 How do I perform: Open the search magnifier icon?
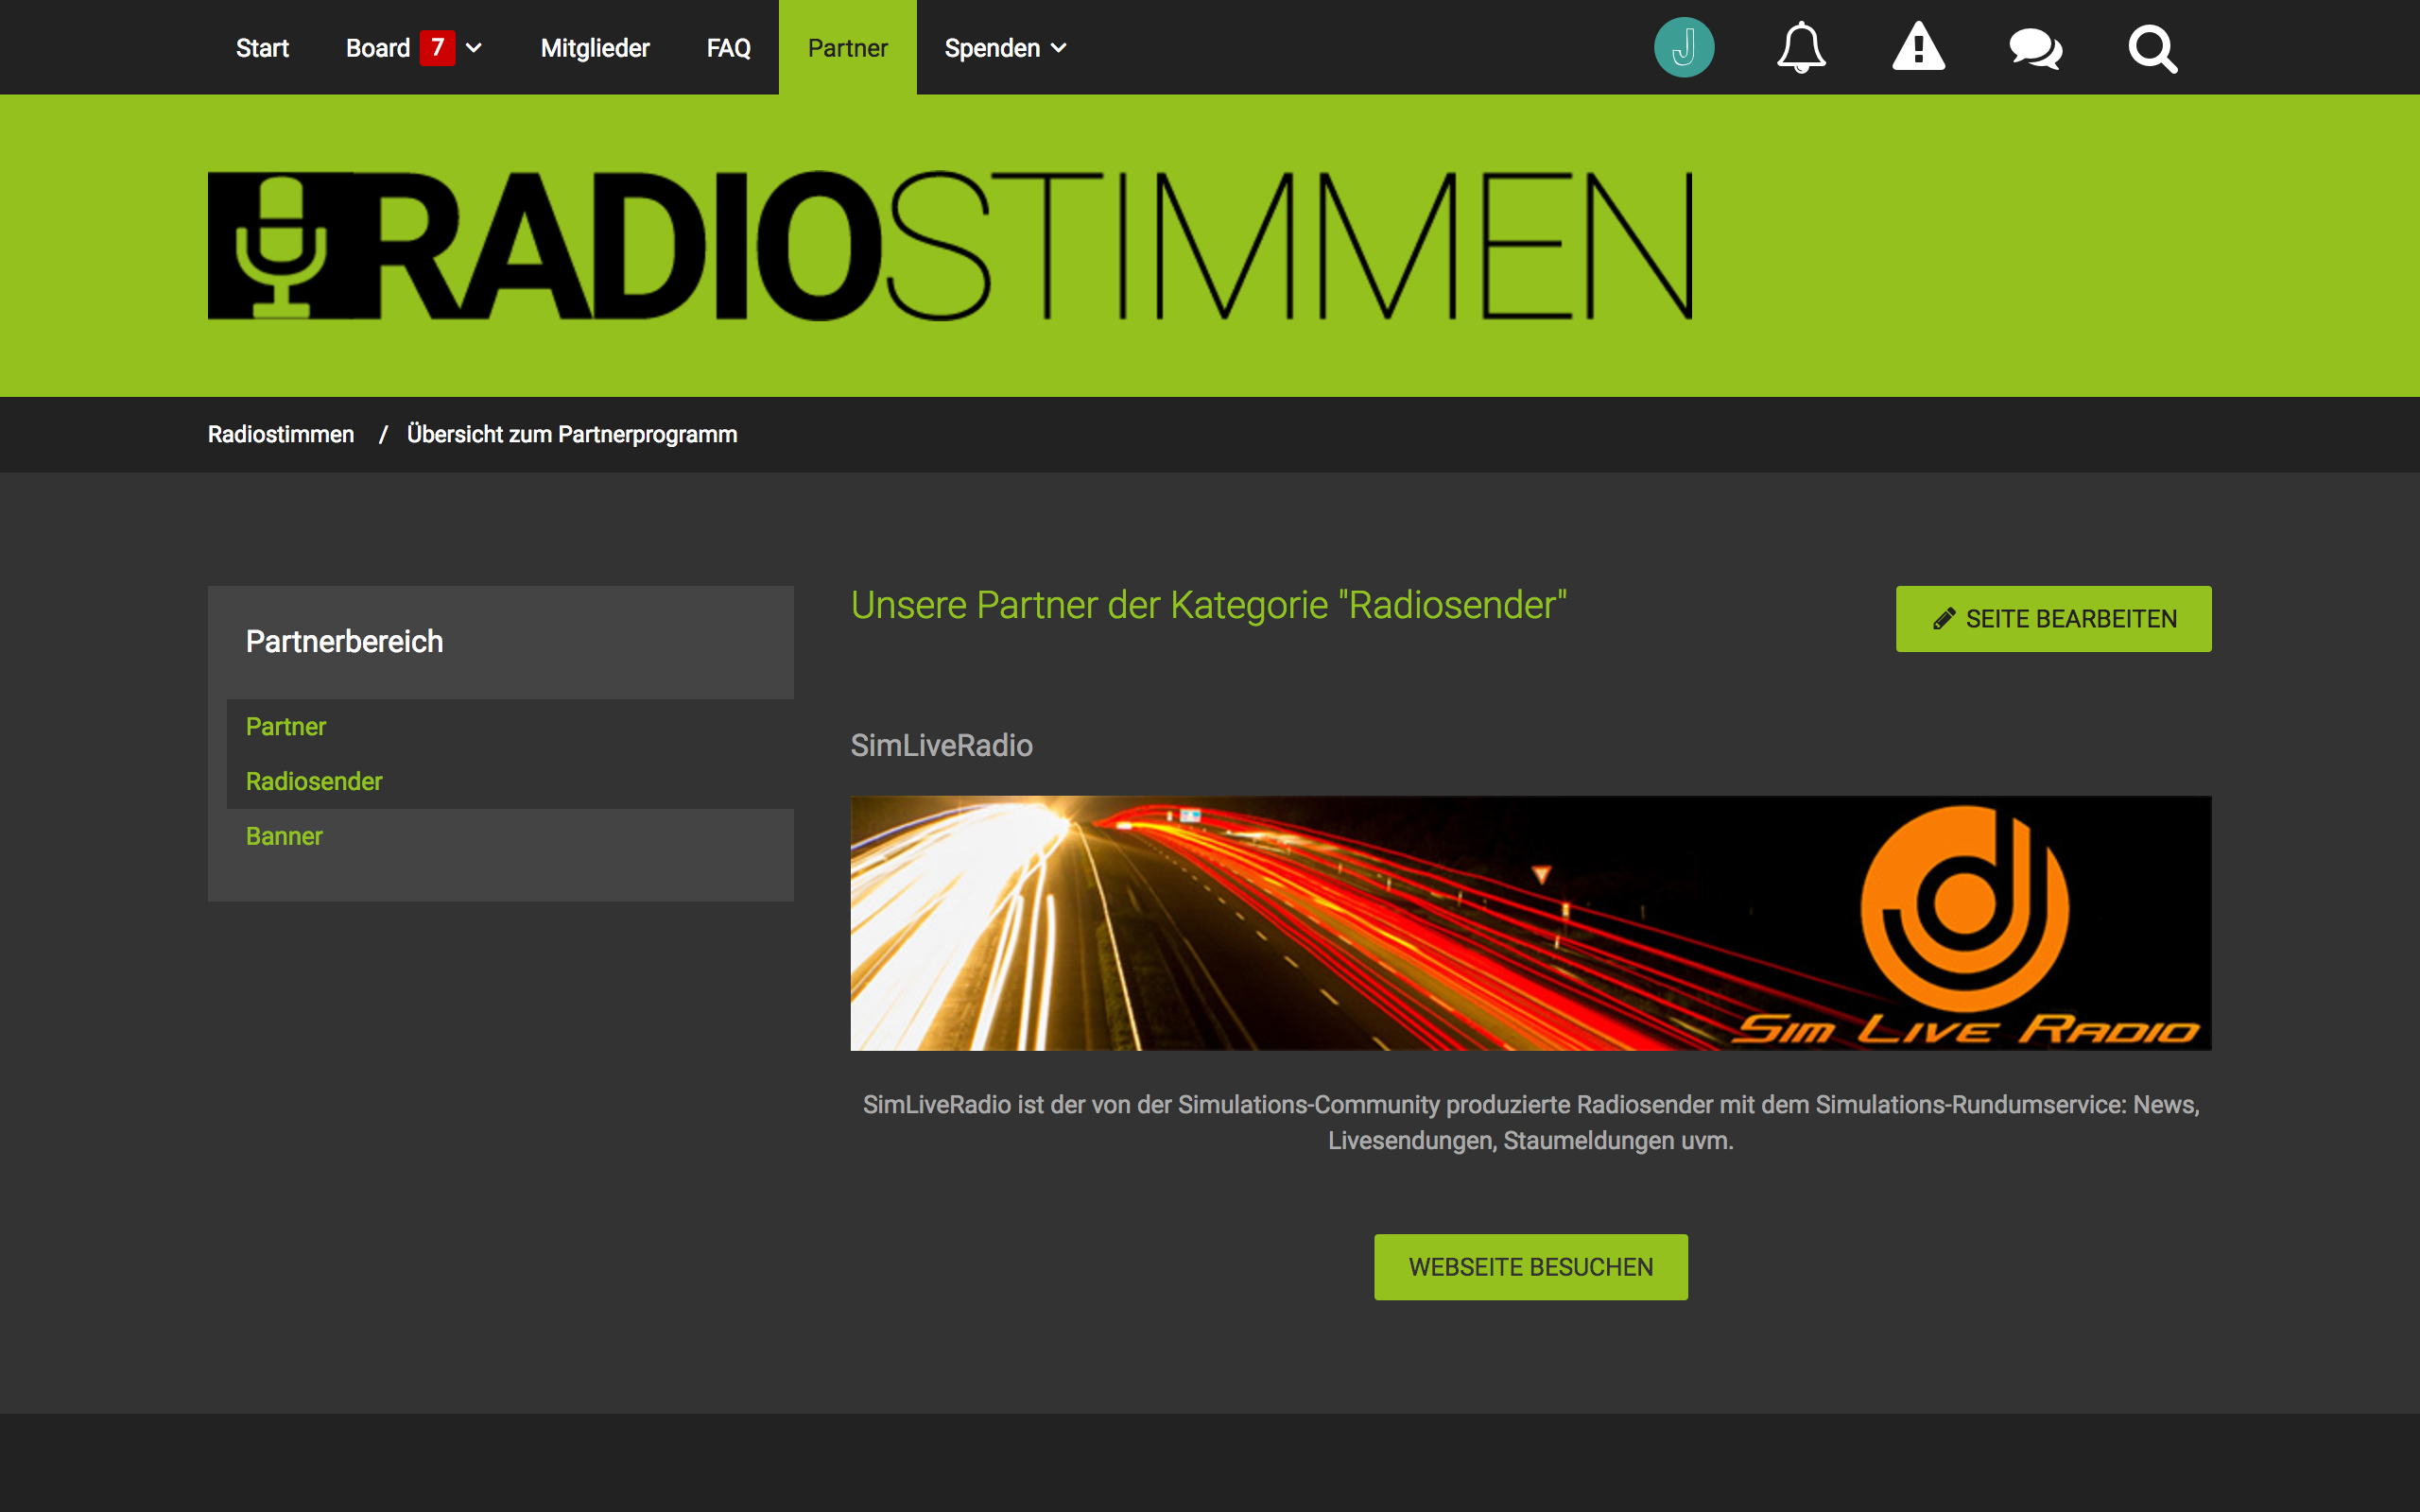coord(2152,48)
